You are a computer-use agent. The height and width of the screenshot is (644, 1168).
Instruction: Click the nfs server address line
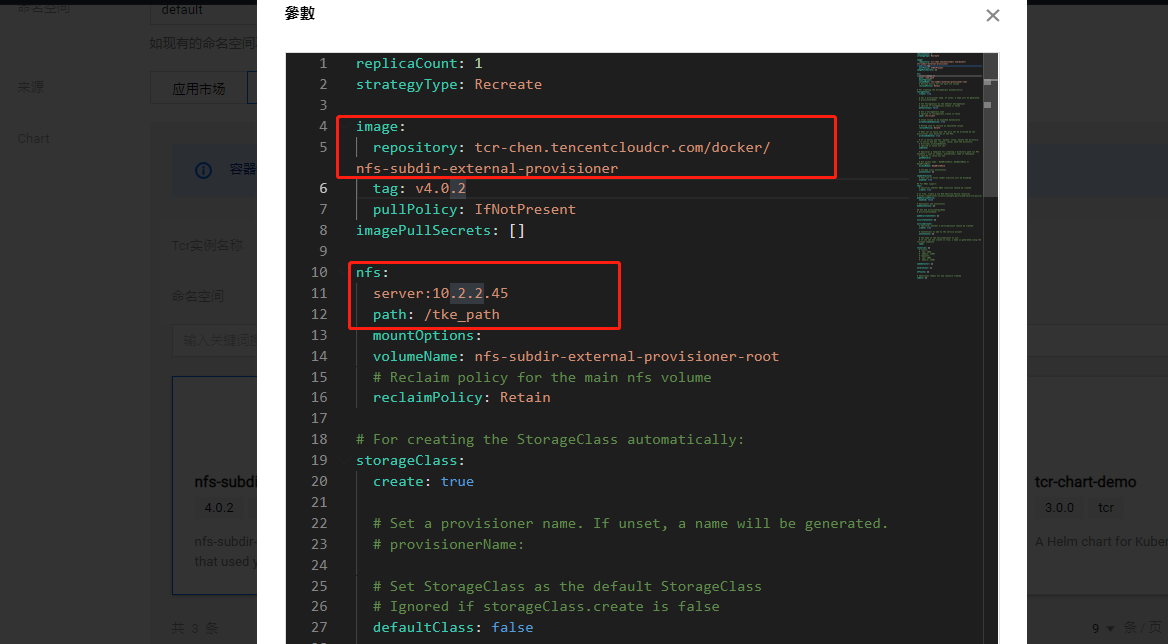tap(440, 293)
